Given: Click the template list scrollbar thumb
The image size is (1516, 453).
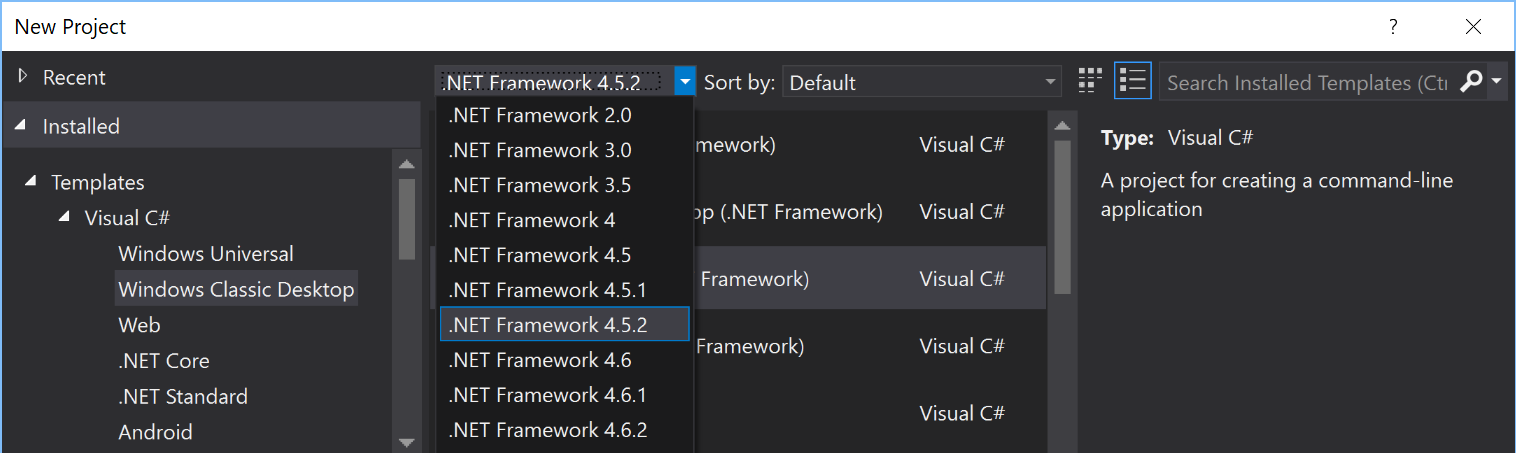Looking at the screenshot, I should tap(1062, 216).
